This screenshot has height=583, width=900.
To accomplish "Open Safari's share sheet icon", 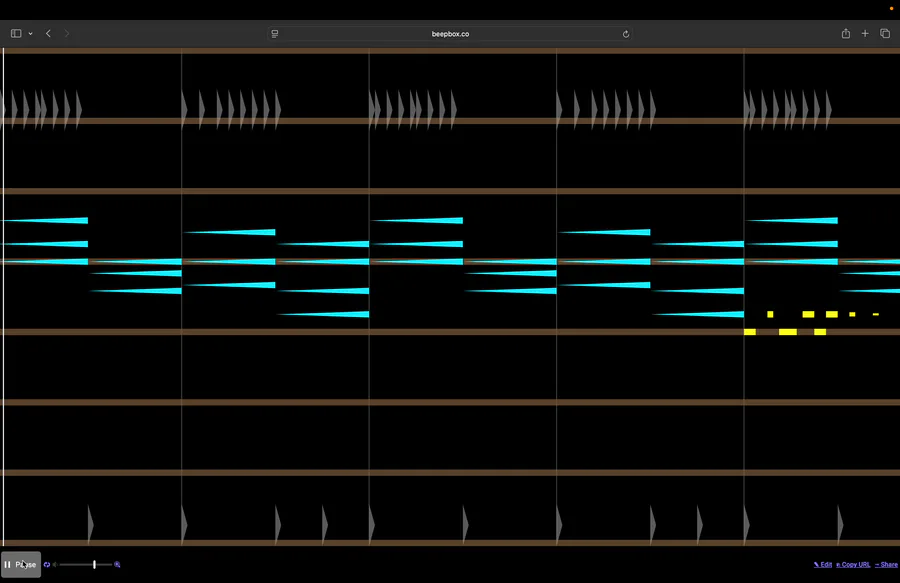I will tap(845, 33).
